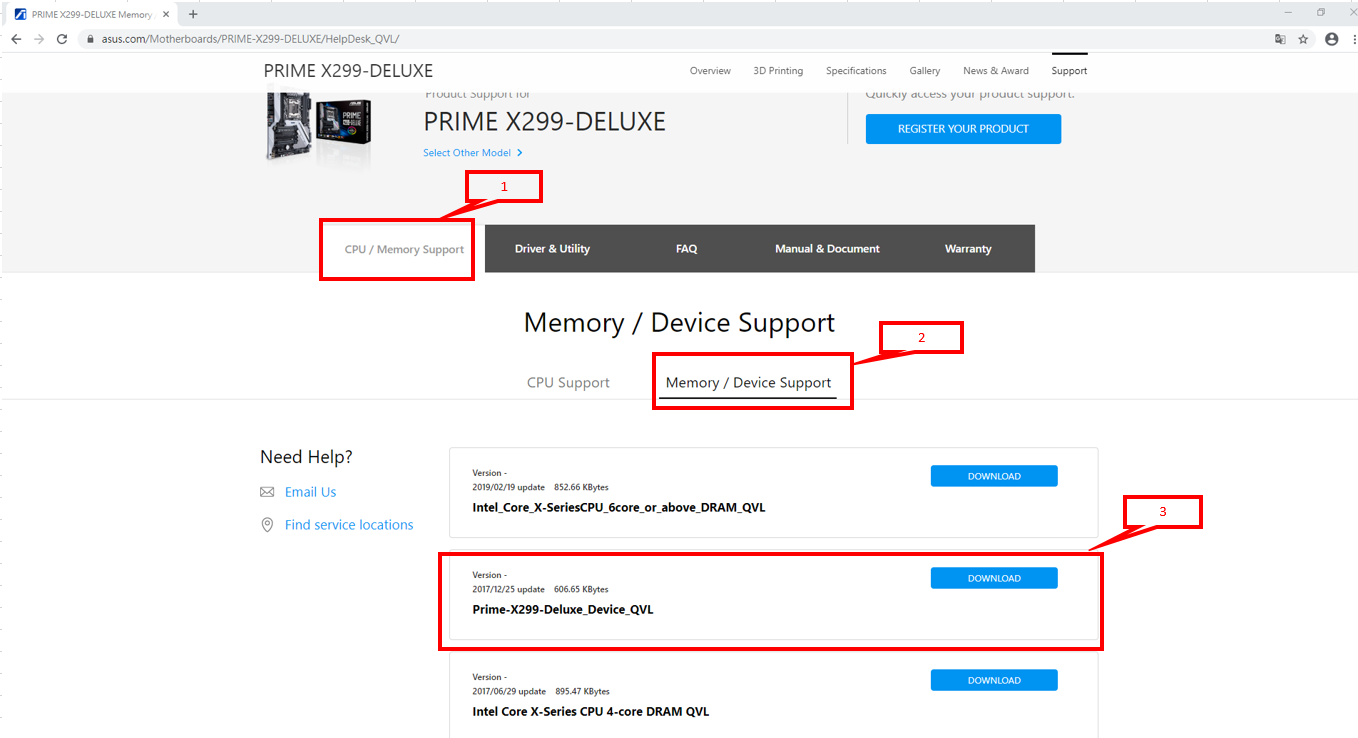The width and height of the screenshot is (1358, 738).
Task: Click the Memory / Device Support heading
Action: pos(679,323)
